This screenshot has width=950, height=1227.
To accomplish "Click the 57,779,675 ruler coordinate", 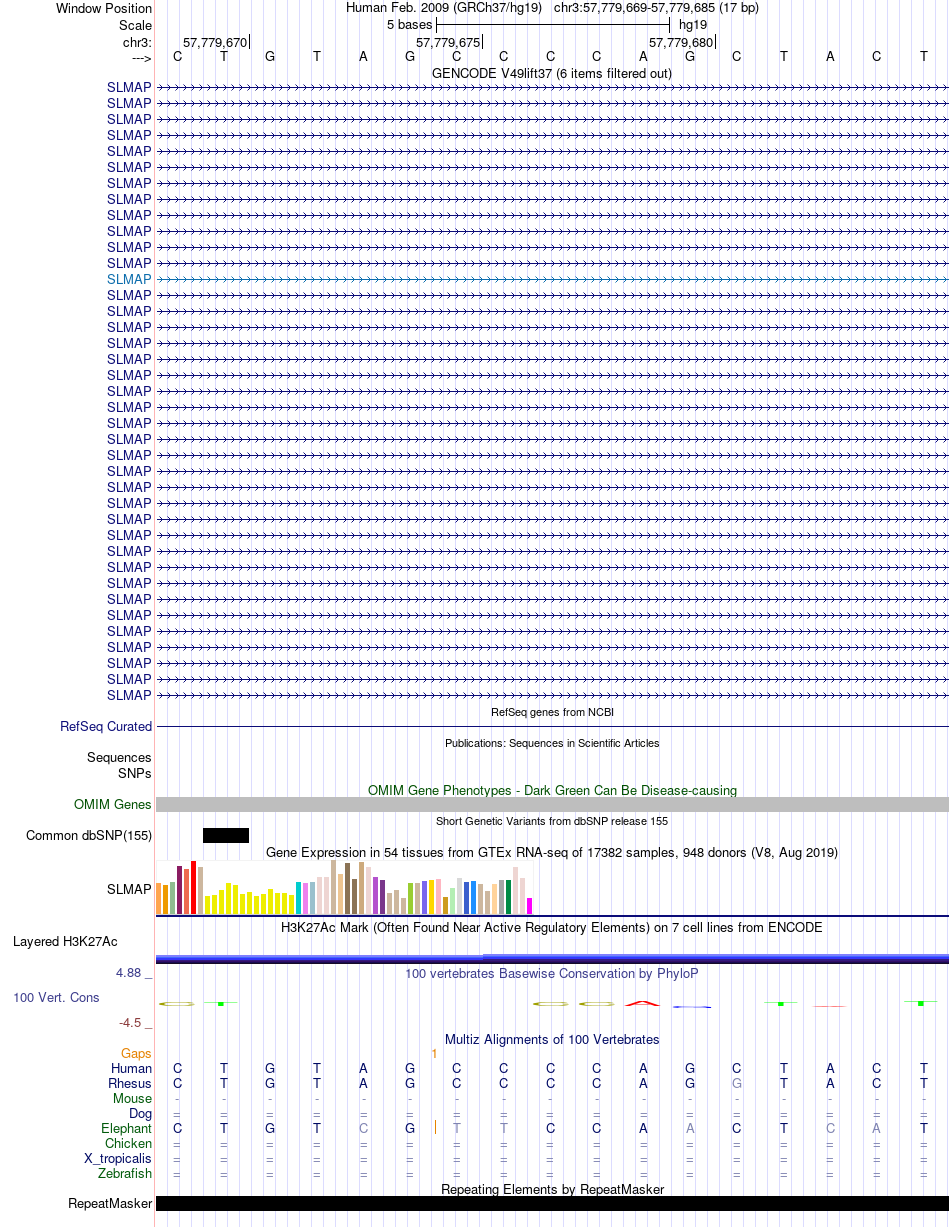I will [x=448, y=42].
